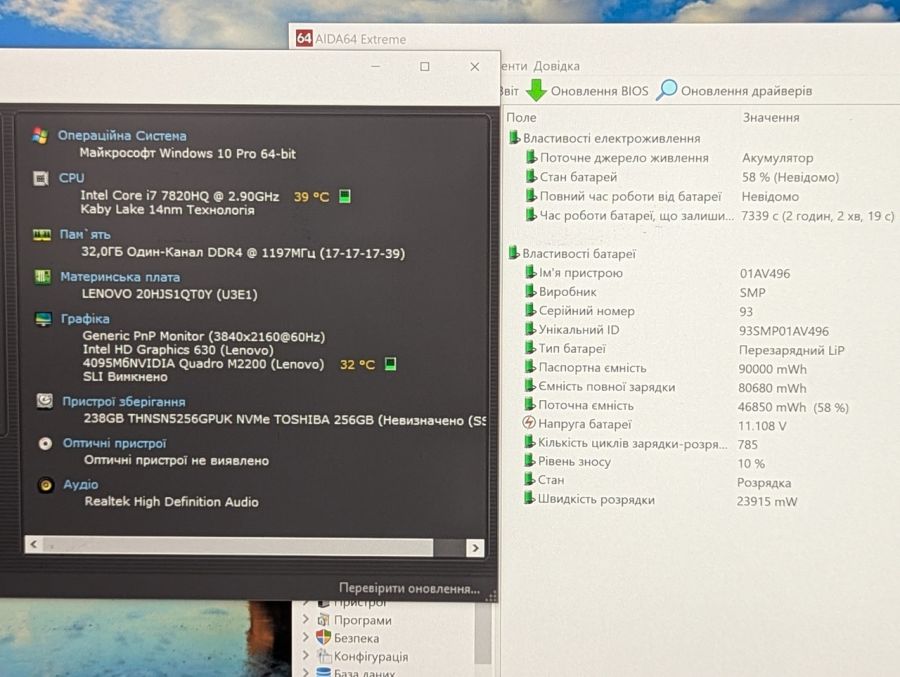Viewport: 900px width, 677px height.
Task: Click Перевірити оновлення link in Speccy
Action: [x=409, y=588]
